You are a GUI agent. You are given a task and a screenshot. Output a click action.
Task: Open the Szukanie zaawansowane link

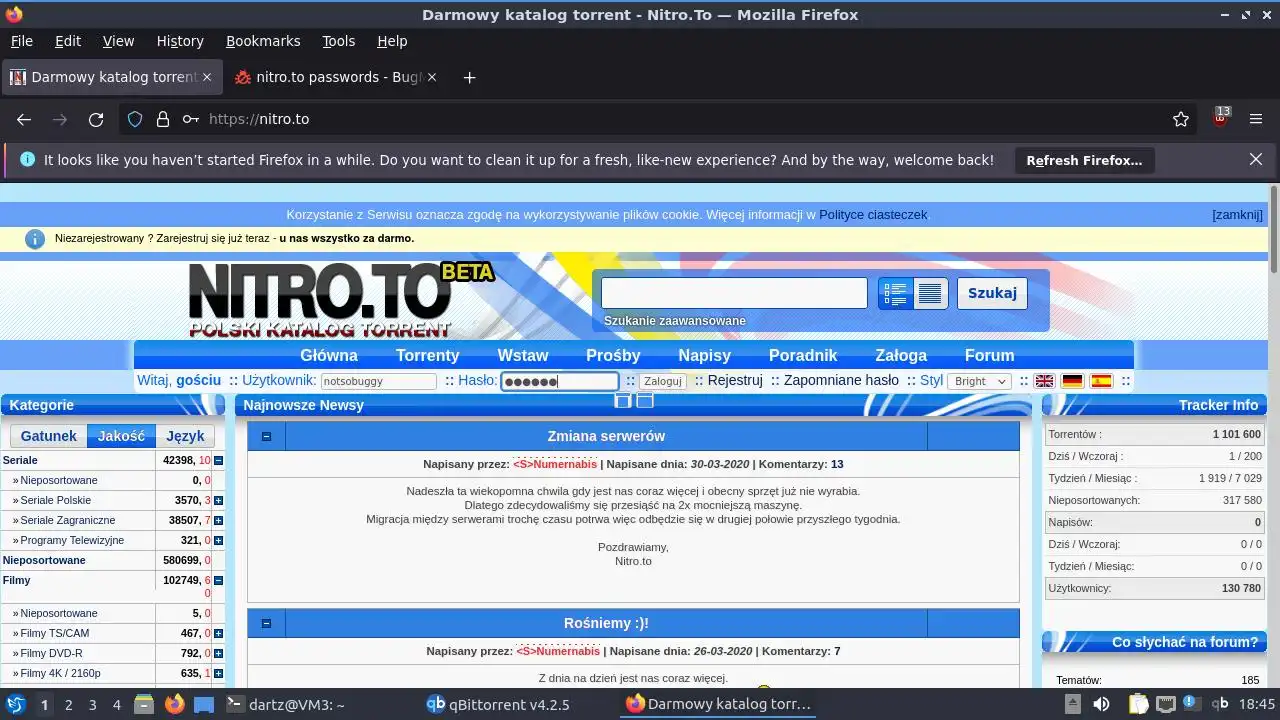click(x=675, y=320)
